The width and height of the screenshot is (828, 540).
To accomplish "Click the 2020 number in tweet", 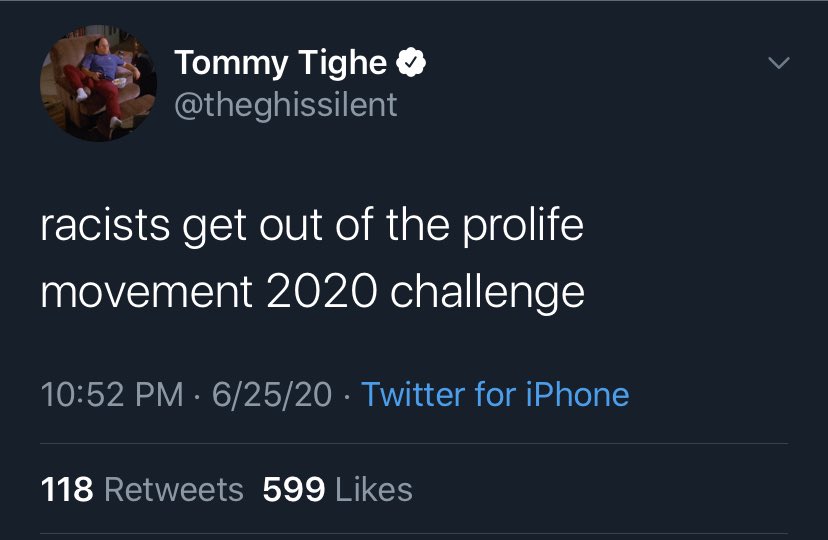I will pos(322,292).
